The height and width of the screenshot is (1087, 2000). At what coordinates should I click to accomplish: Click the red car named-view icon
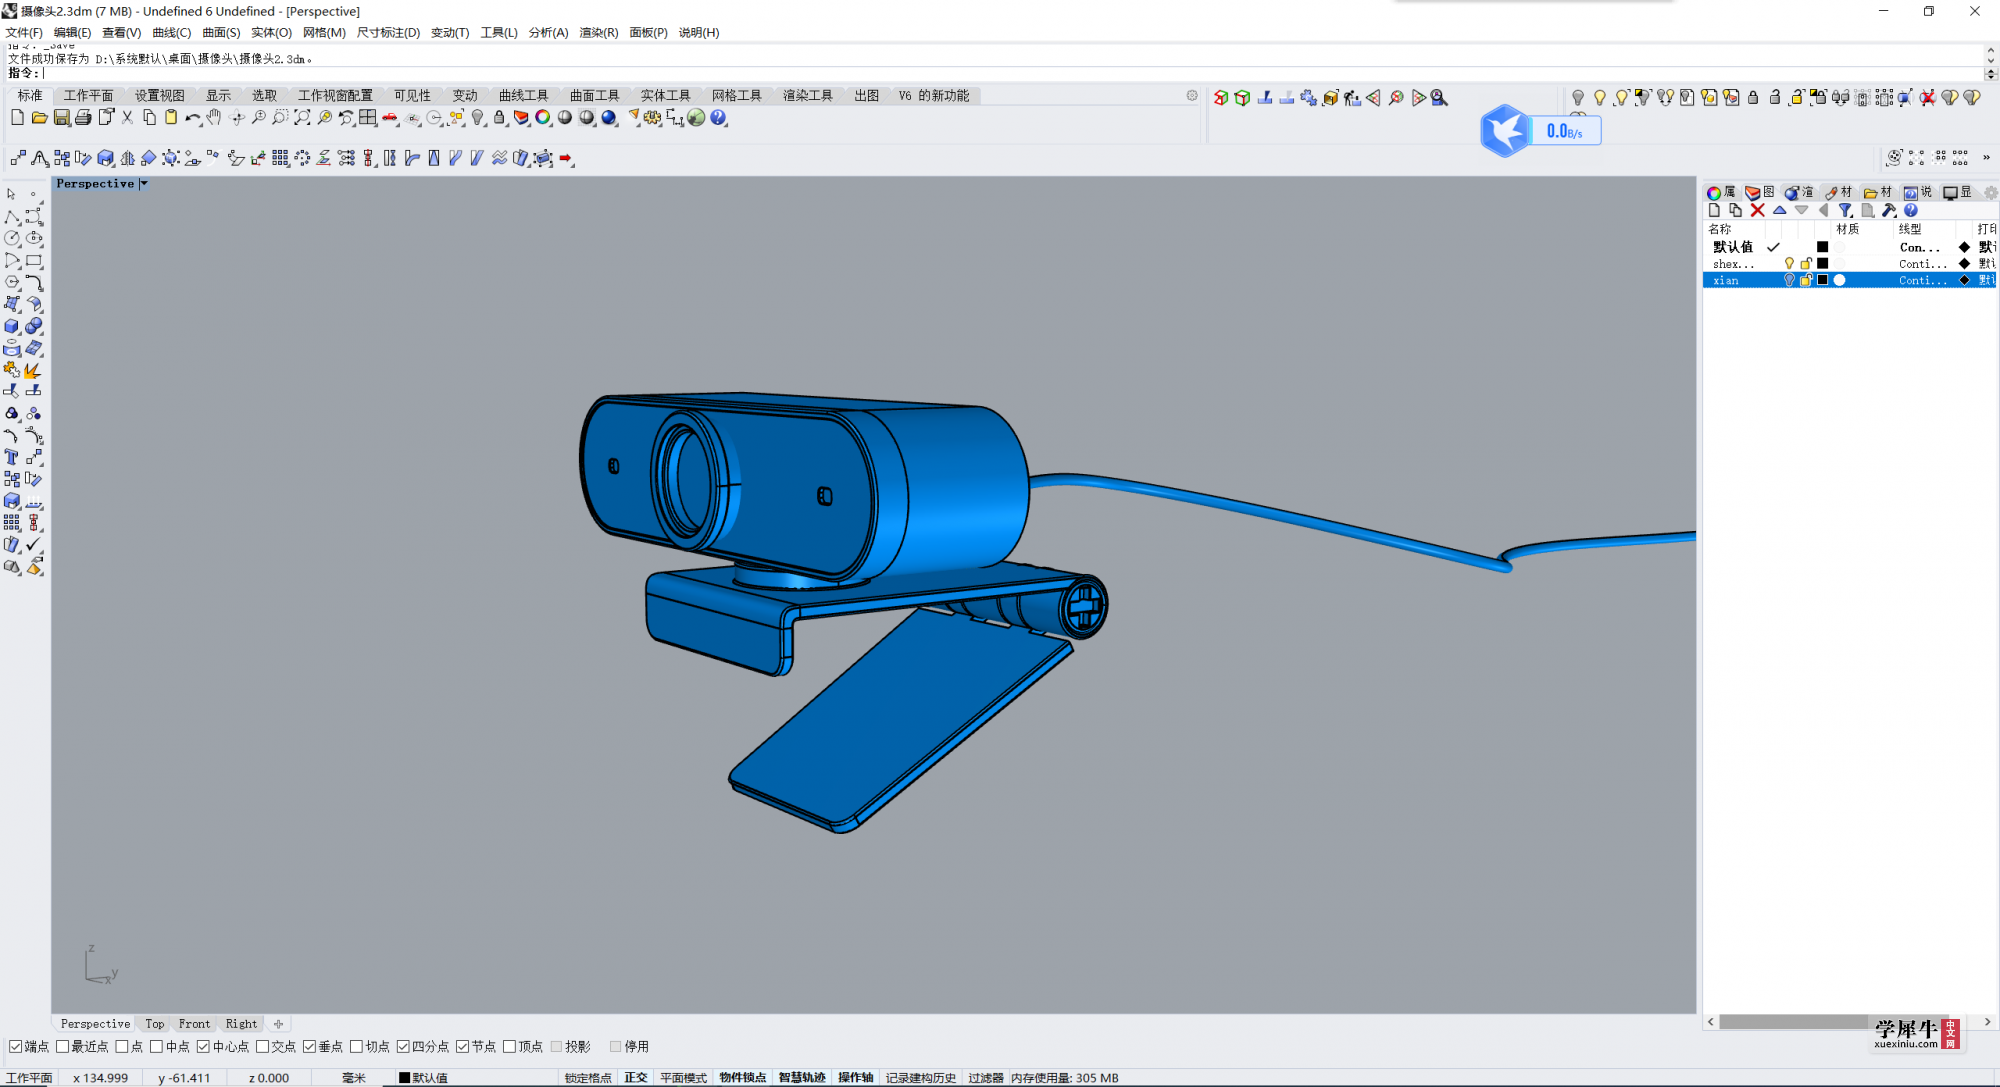(x=390, y=118)
